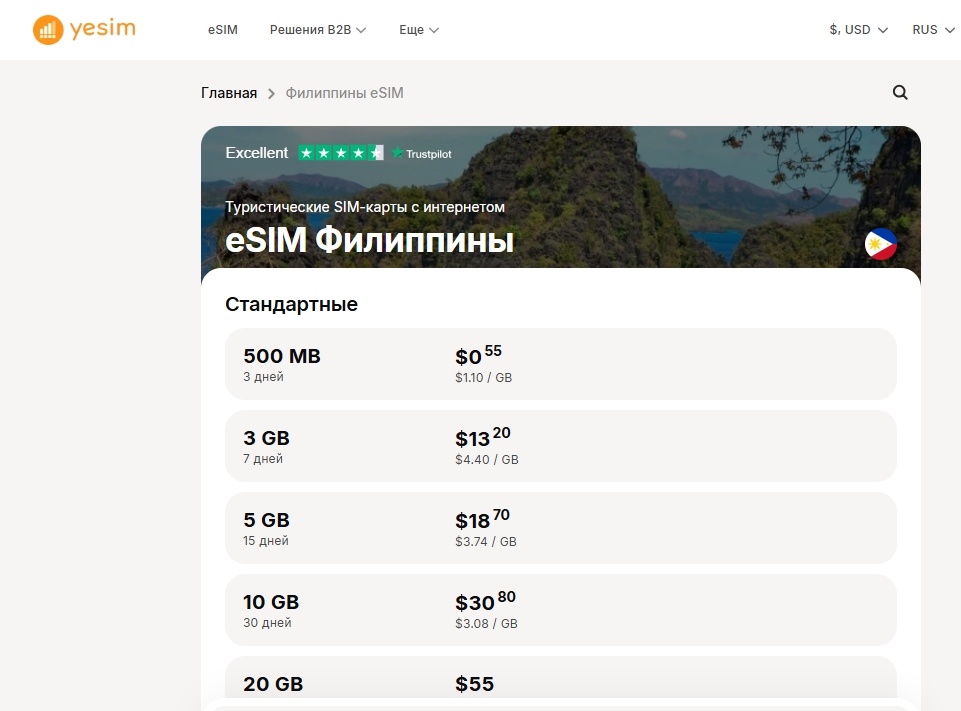This screenshot has width=961, height=711.
Task: Click the eSIM Филиппины hero heading
Action: click(x=369, y=240)
